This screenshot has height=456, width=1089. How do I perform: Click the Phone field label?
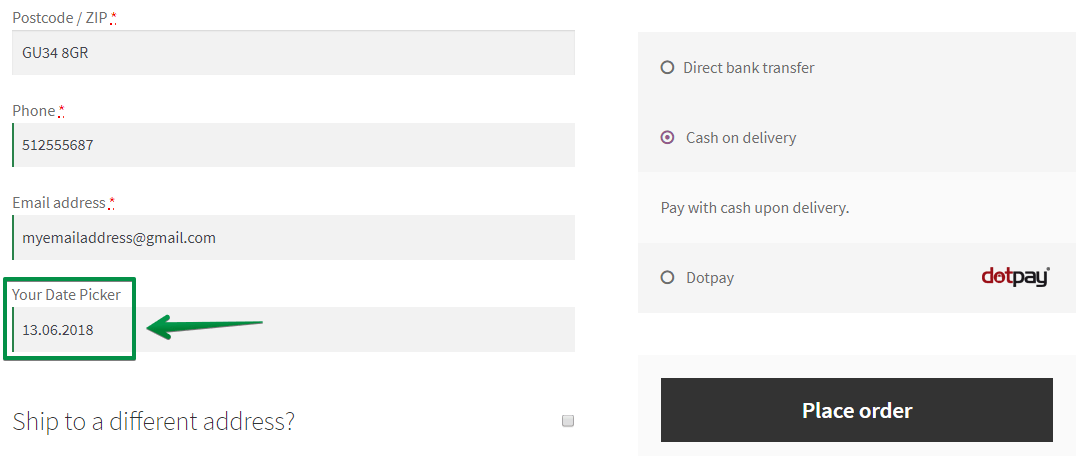[x=33, y=110]
